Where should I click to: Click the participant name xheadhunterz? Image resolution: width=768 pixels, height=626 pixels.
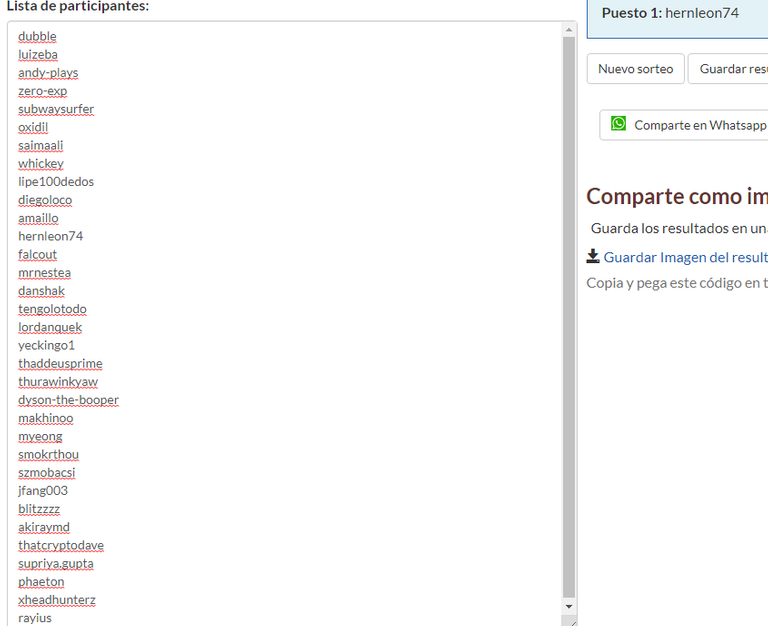click(x=57, y=600)
